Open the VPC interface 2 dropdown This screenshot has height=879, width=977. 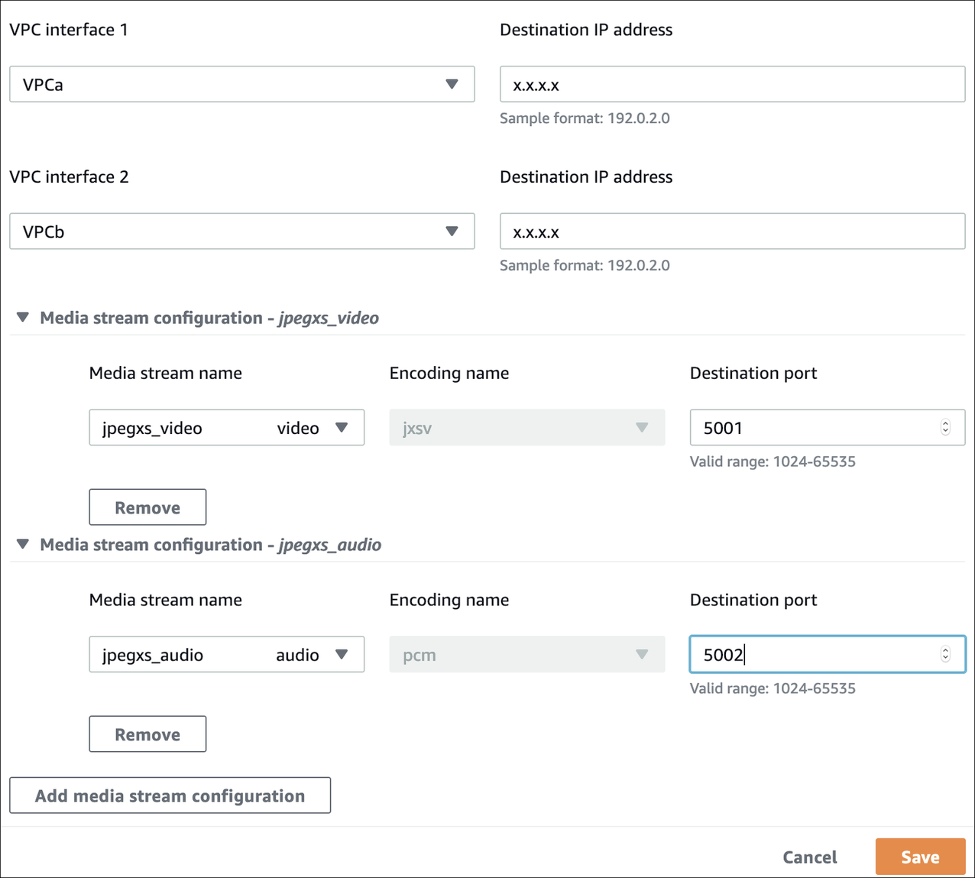(240, 232)
